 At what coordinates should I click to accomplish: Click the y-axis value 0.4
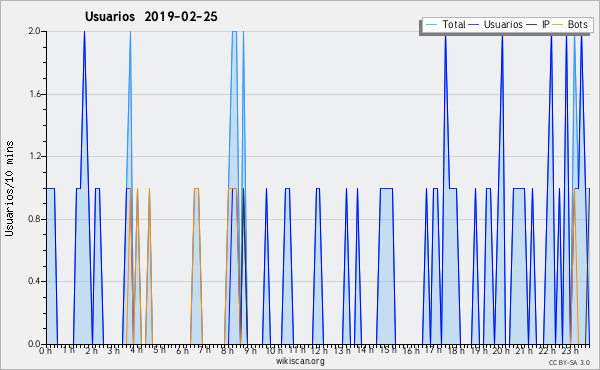pyautogui.click(x=34, y=281)
